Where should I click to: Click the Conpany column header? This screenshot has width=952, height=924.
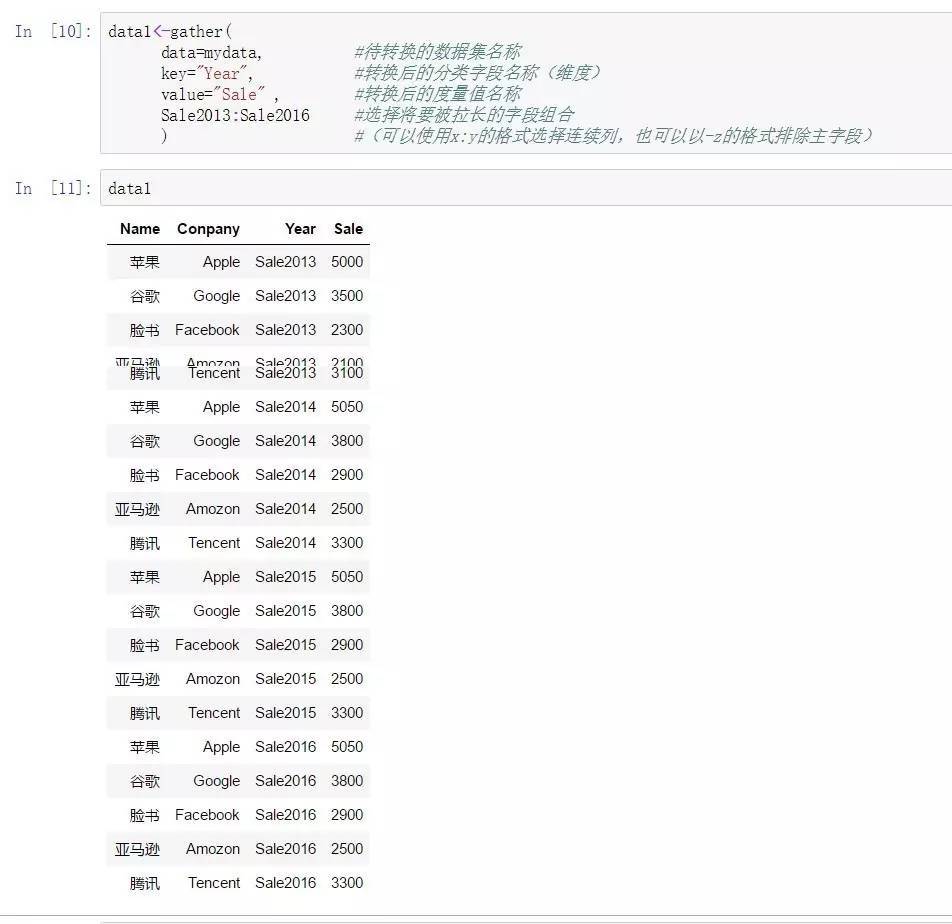click(x=207, y=229)
